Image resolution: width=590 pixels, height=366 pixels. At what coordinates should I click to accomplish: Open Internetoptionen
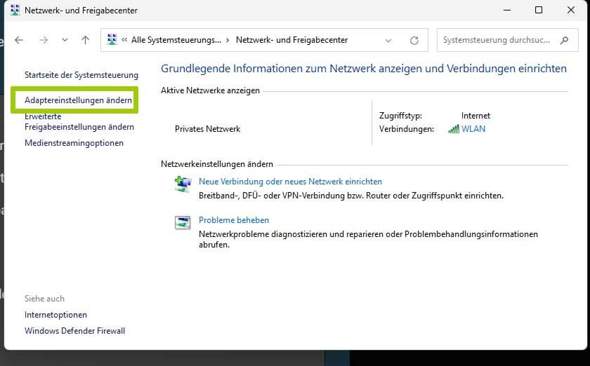pos(56,315)
